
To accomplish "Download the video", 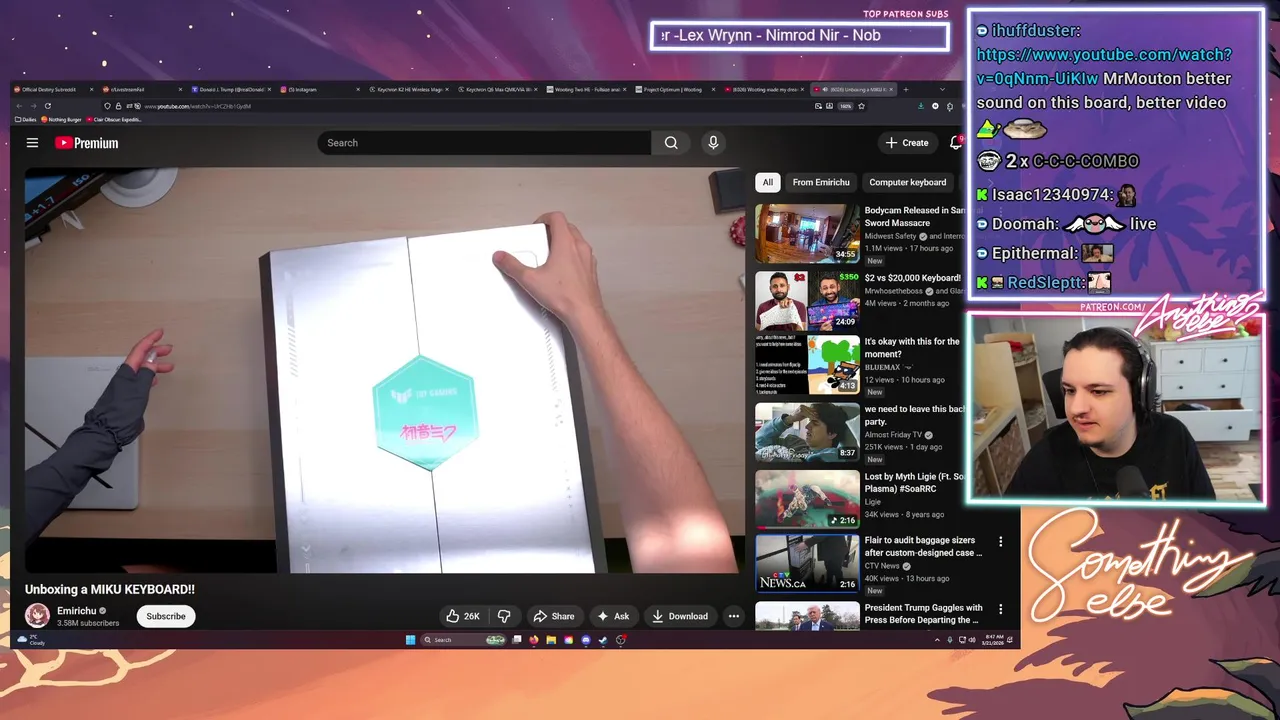I will 680,616.
